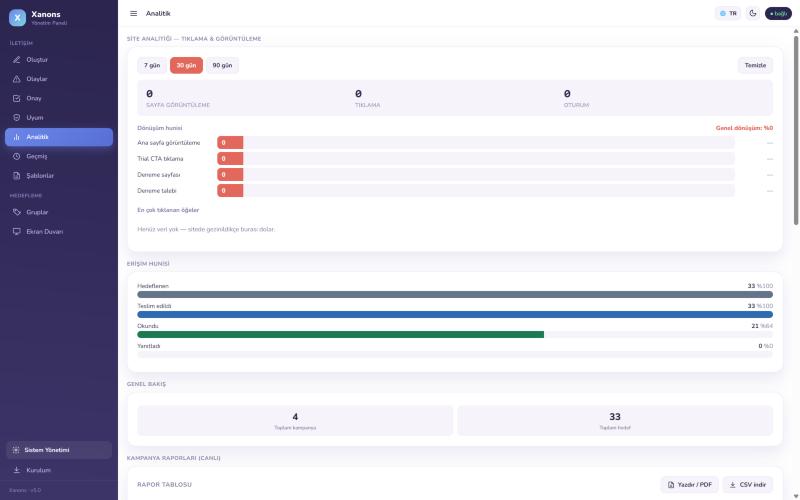This screenshot has height=500, width=800.
Task: Open Ekran Duvarı via its monitor icon
Action: (x=16, y=232)
